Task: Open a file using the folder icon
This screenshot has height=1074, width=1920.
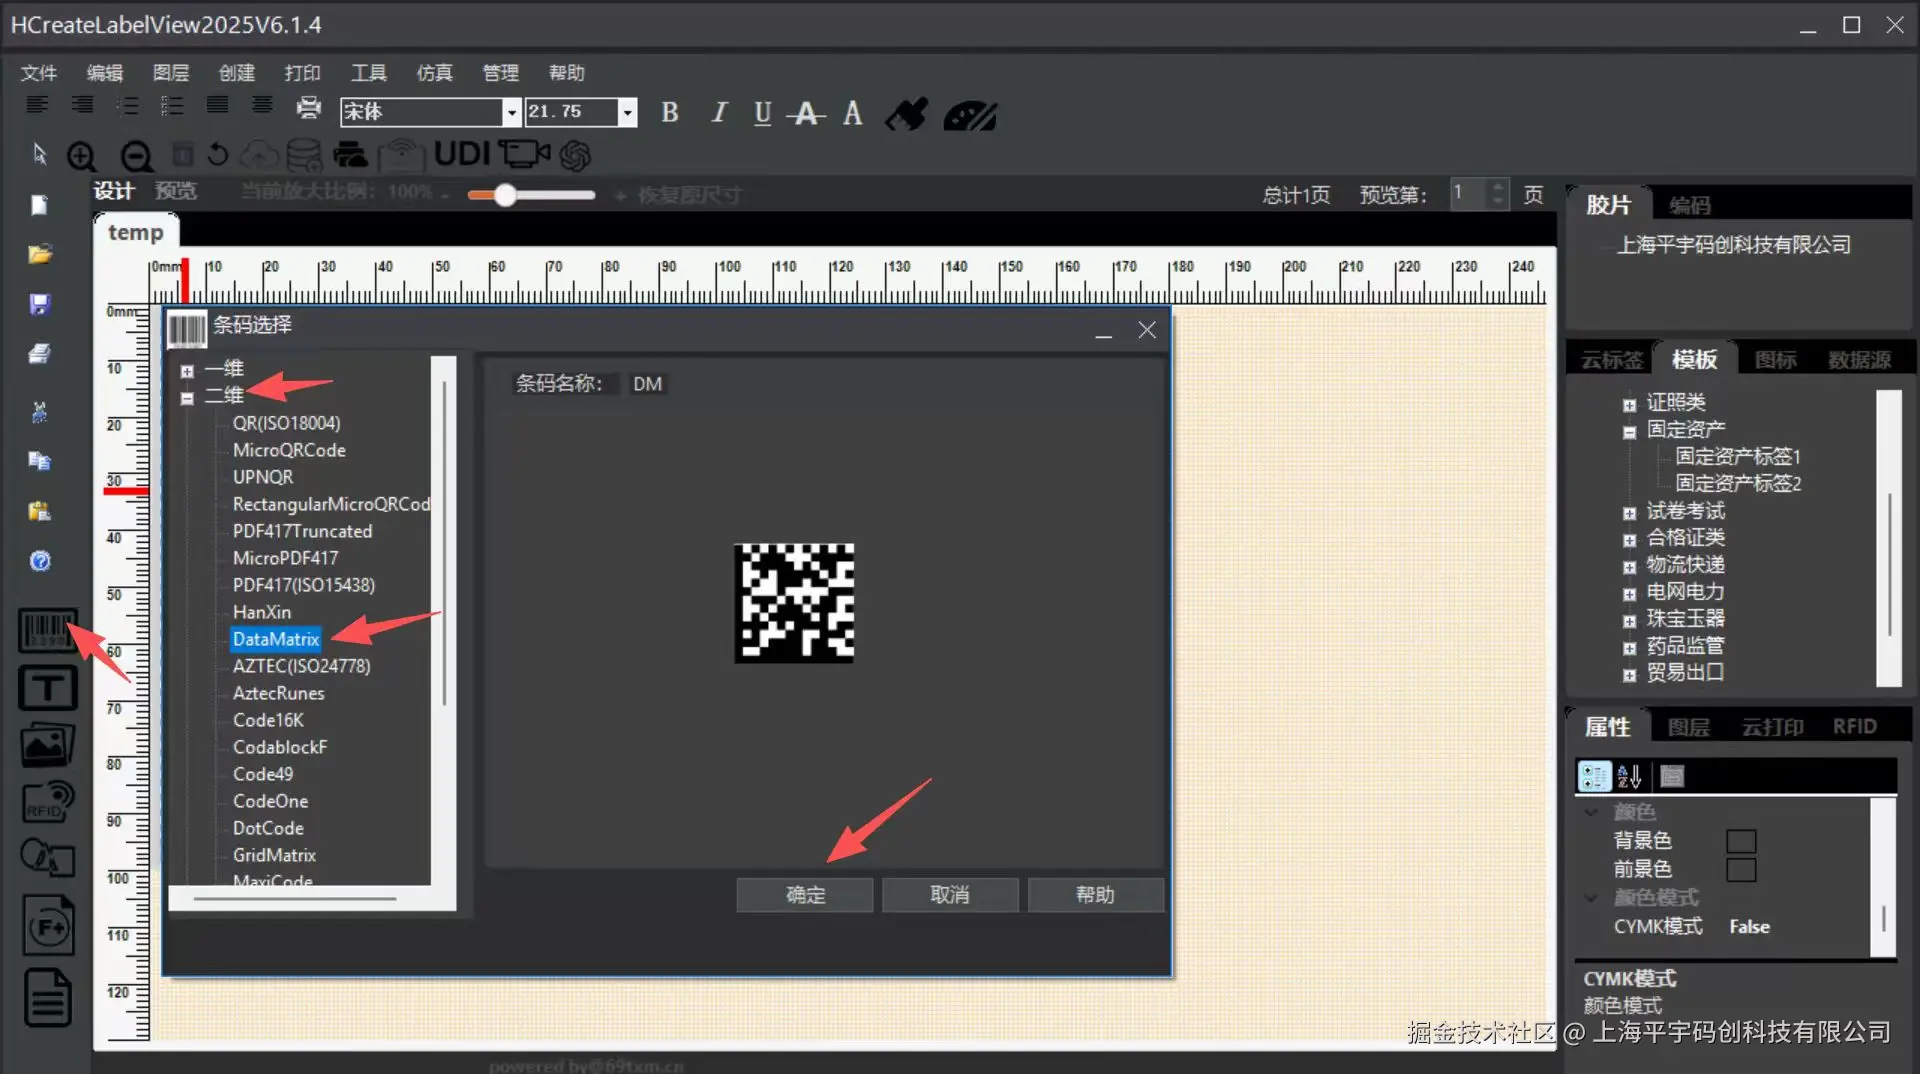Action: 40,254
